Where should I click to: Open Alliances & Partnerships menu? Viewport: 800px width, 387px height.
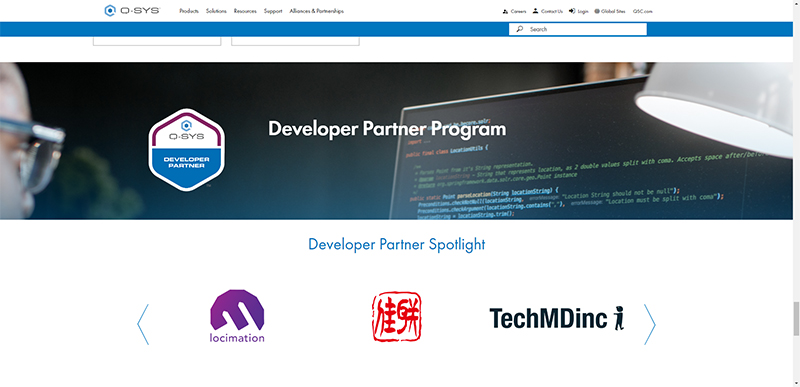tap(316, 11)
